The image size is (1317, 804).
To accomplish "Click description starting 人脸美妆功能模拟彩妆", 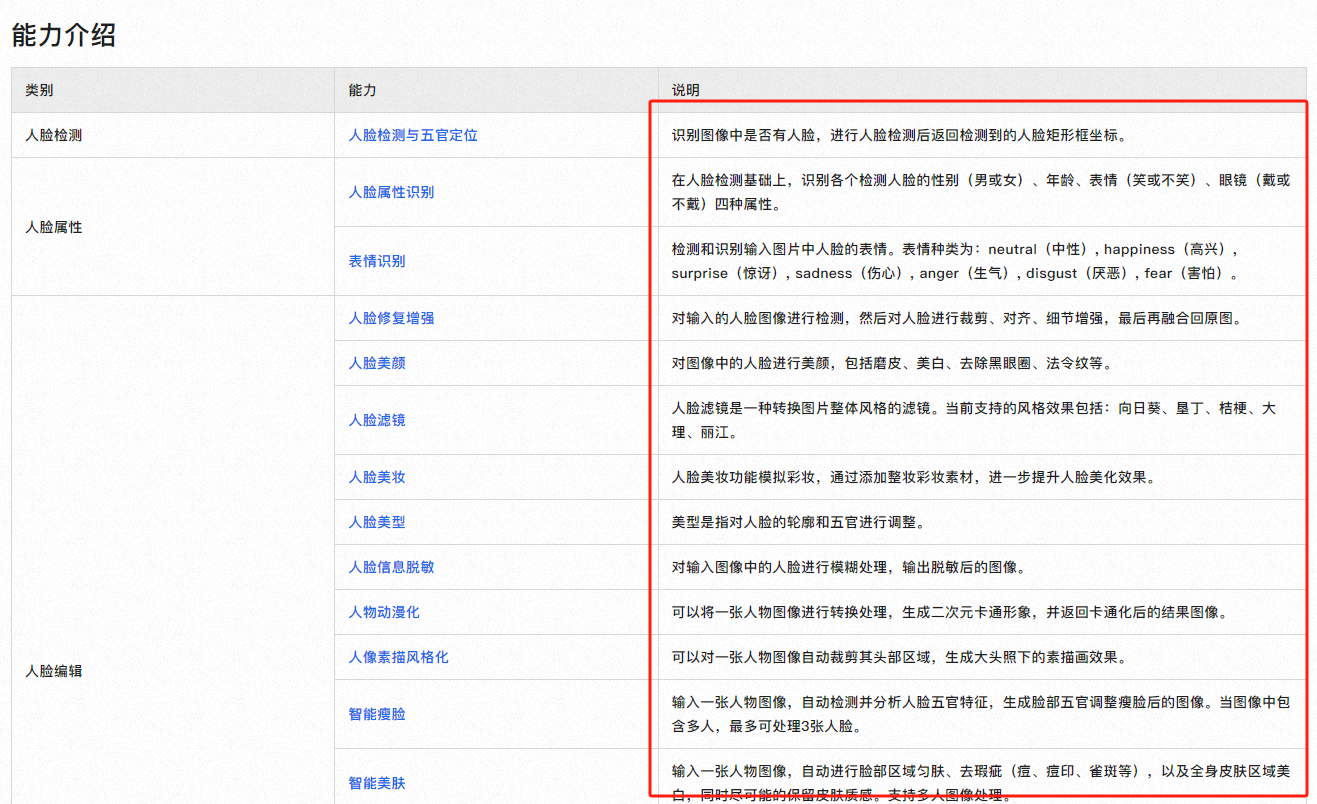I will point(914,477).
